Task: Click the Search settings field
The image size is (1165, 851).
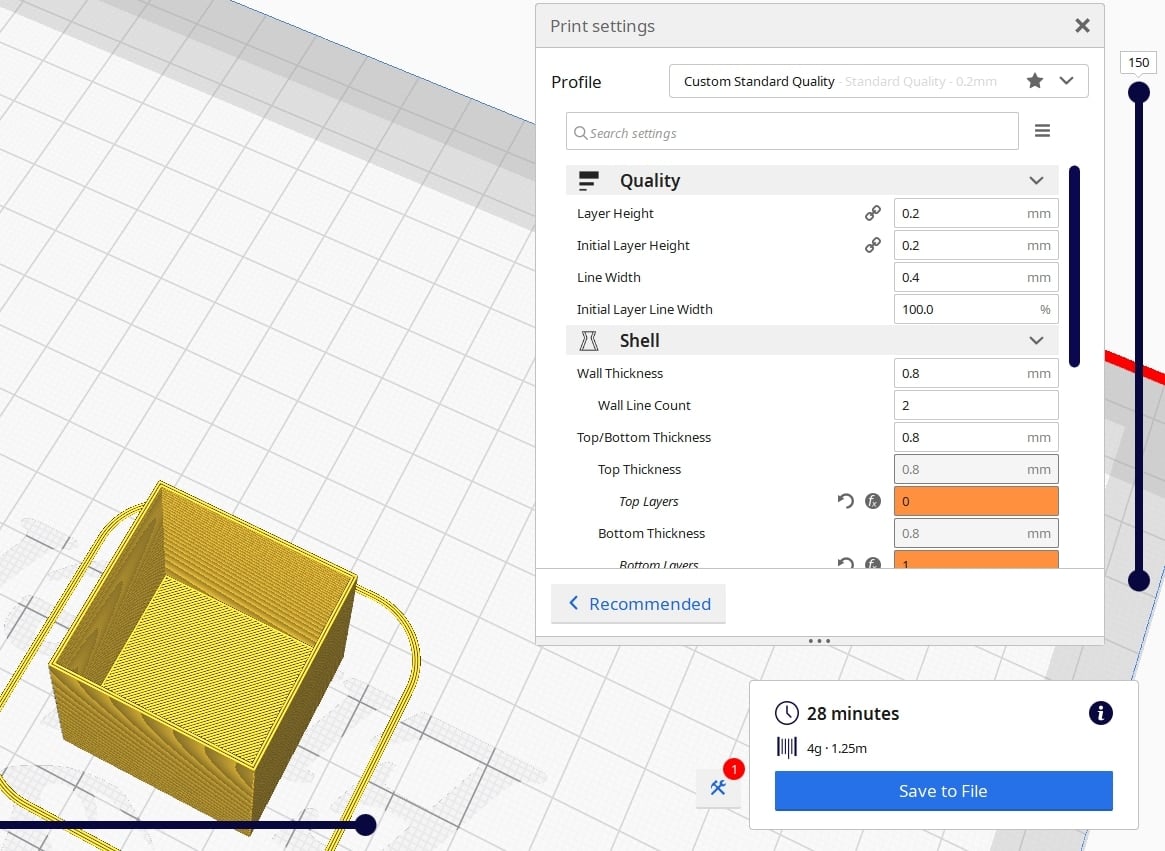Action: (792, 132)
